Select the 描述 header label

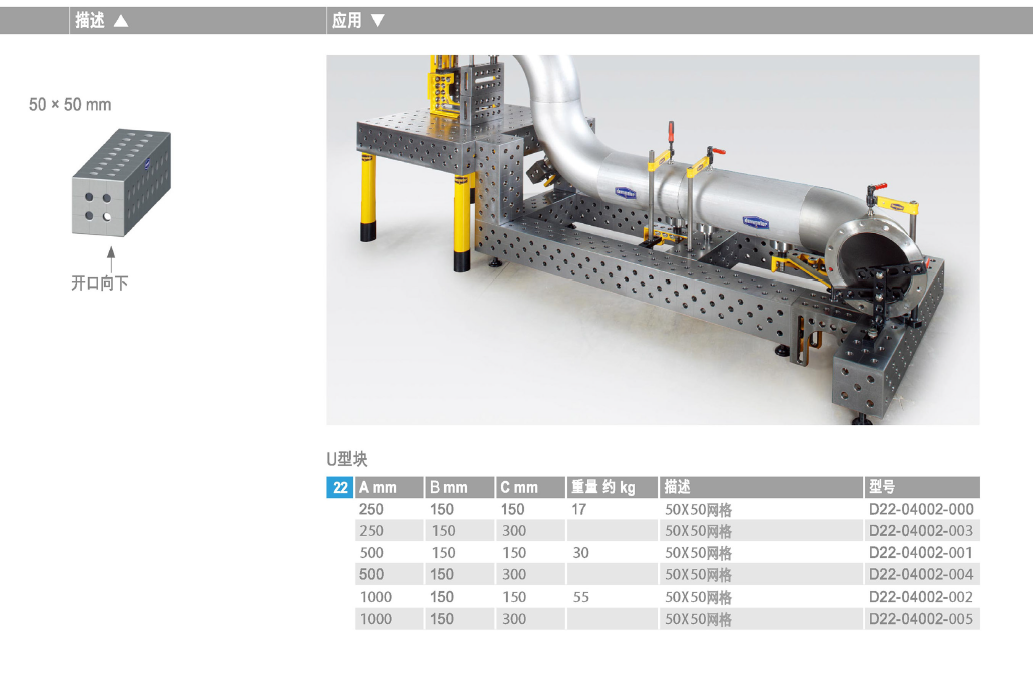coord(90,20)
